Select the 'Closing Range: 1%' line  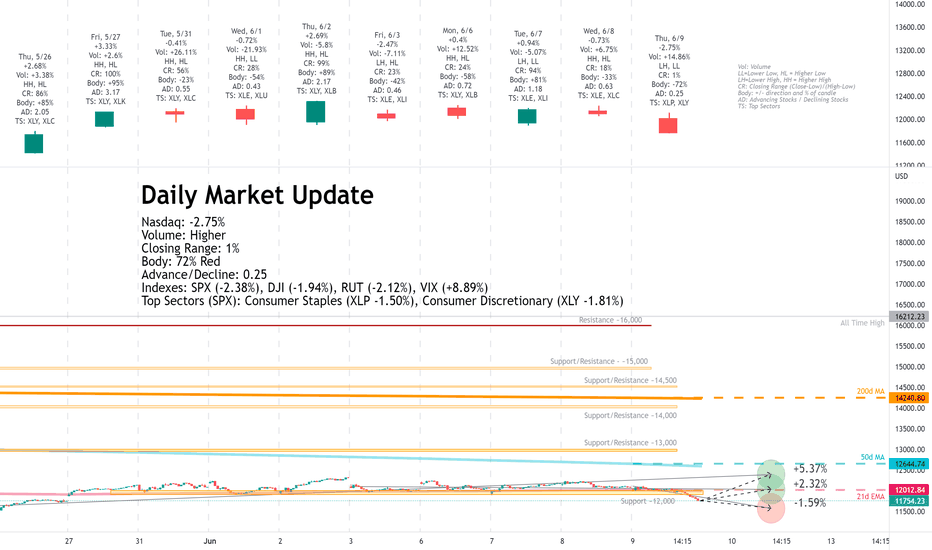(190, 248)
